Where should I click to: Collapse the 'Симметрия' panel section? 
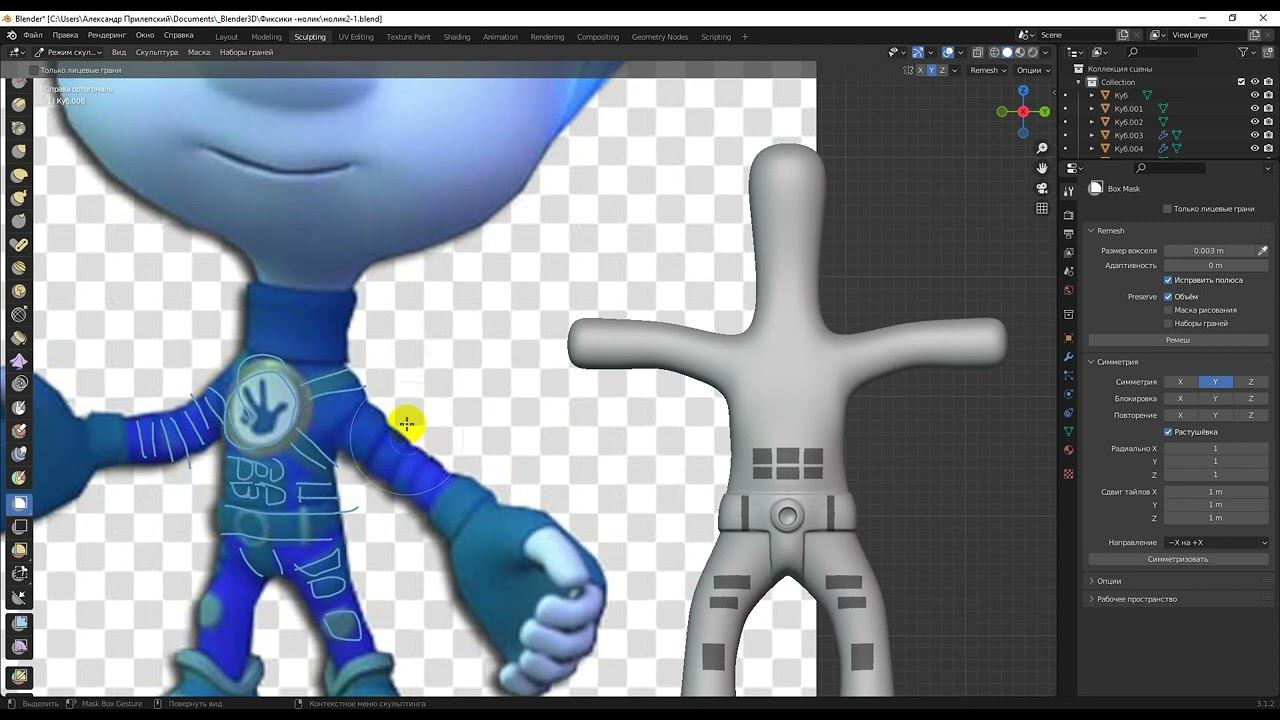[1117, 362]
